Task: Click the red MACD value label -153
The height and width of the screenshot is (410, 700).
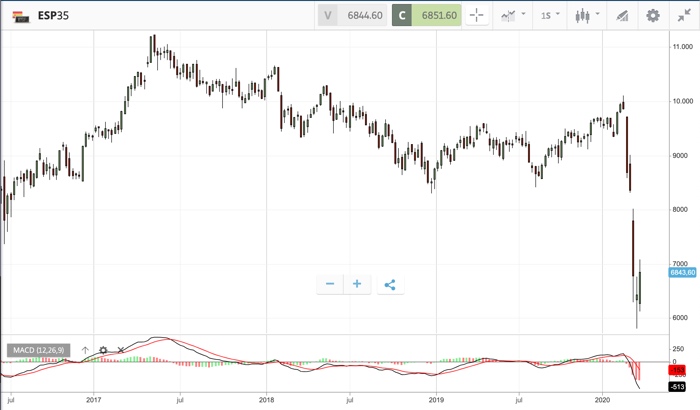Action: click(677, 370)
